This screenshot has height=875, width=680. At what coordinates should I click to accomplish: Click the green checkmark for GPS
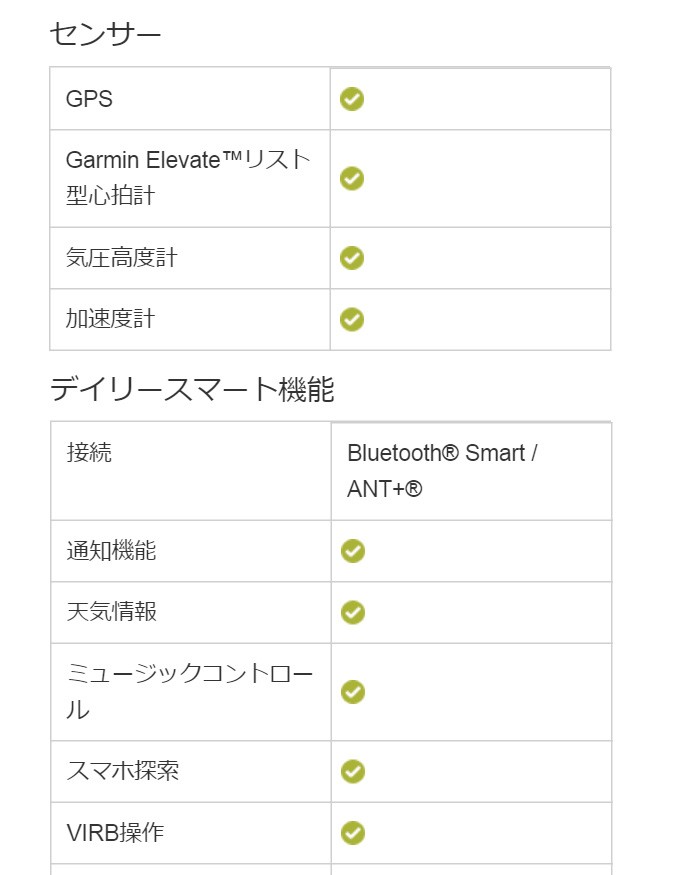352,99
